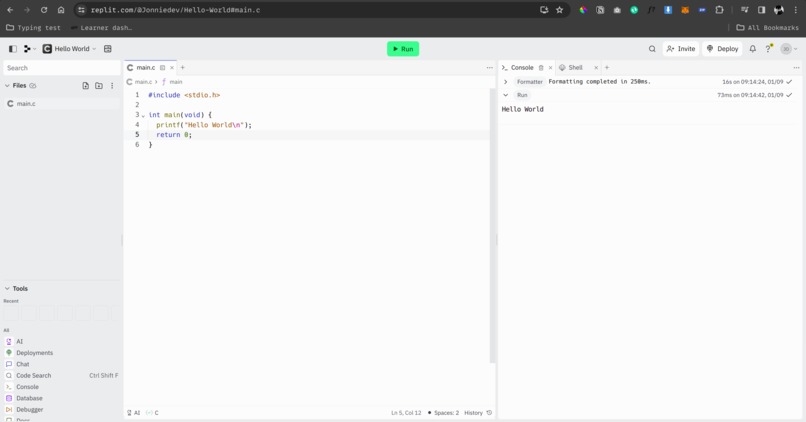Focus the file Search input field

coord(62,68)
